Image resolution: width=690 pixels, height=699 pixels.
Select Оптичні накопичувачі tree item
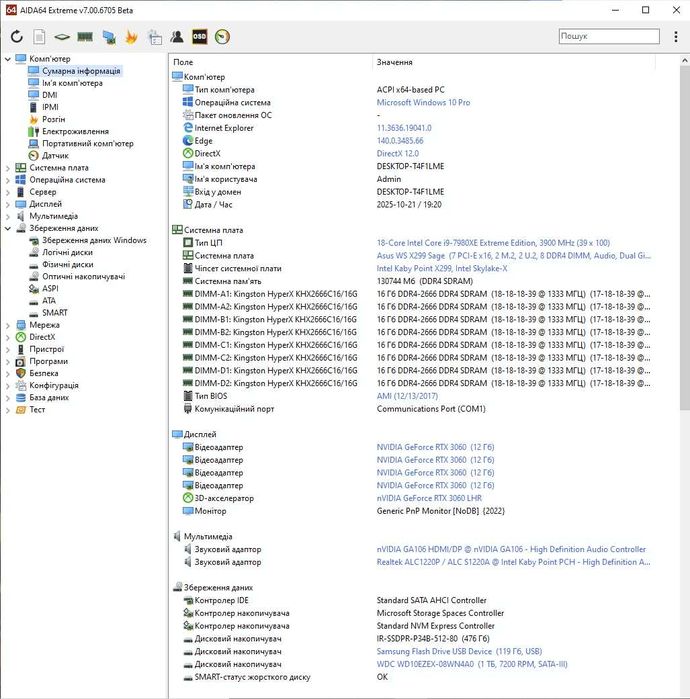click(83, 276)
